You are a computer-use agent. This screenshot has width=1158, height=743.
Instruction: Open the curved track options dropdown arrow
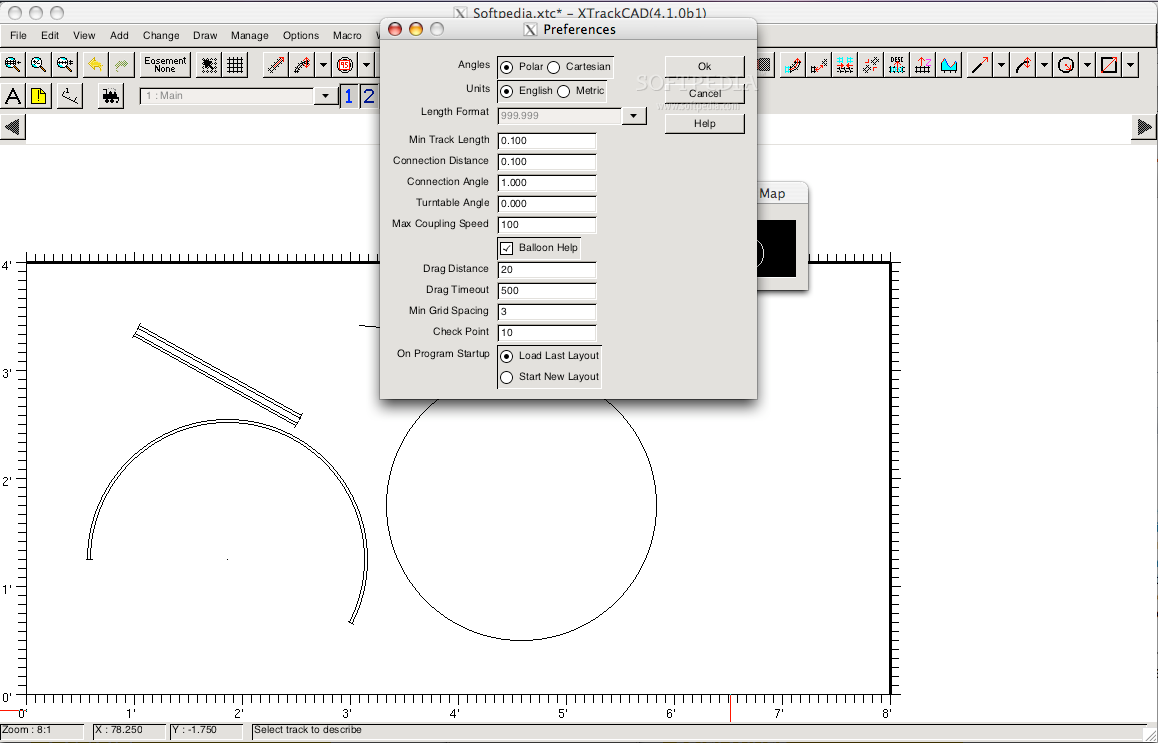click(x=323, y=65)
